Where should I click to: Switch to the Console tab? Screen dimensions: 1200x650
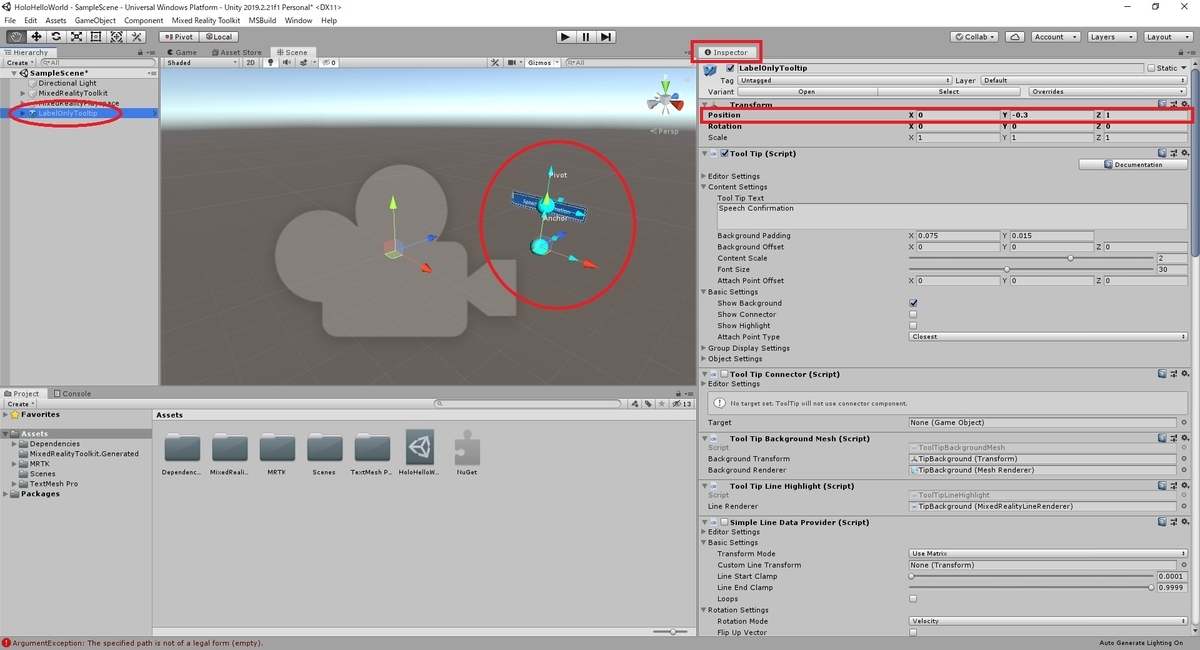click(73, 394)
